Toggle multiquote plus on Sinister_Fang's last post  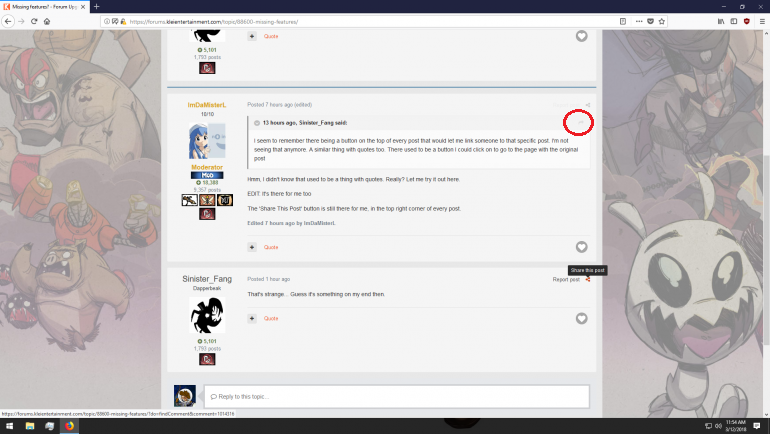tap(252, 319)
